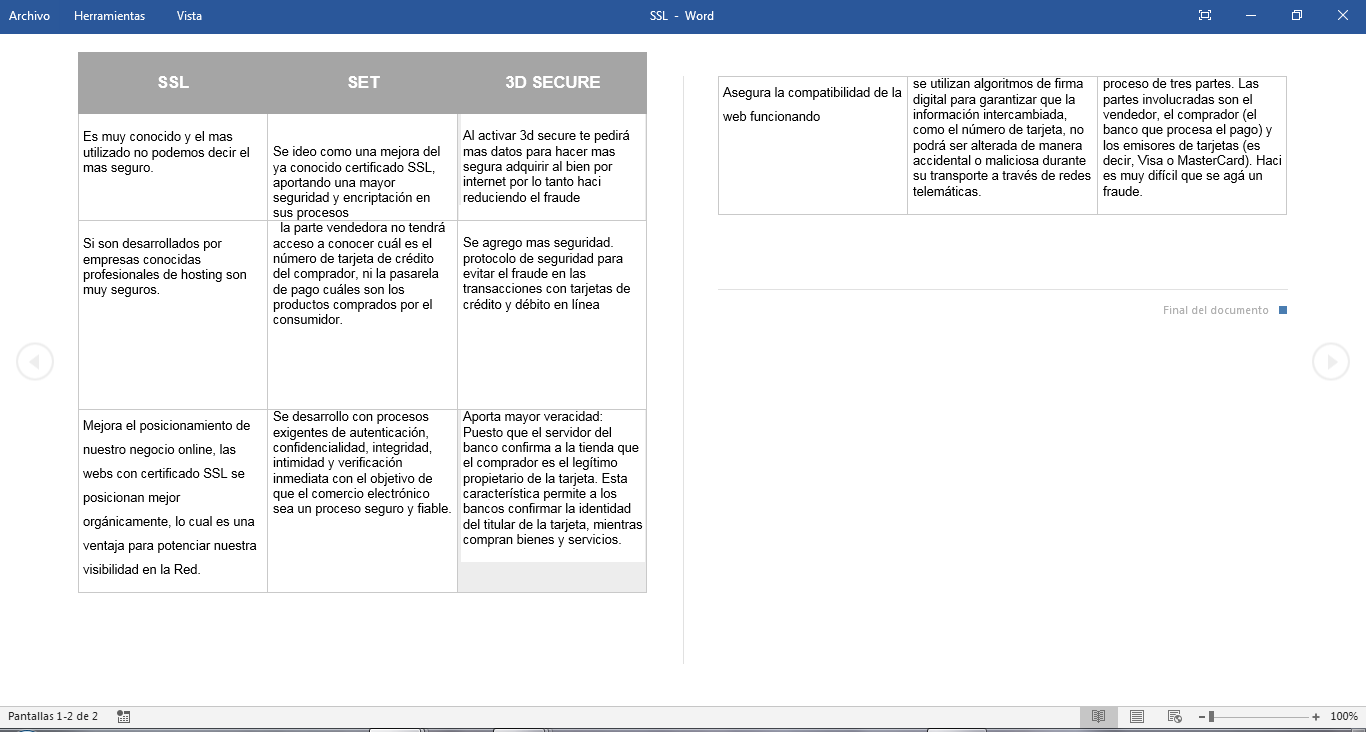Switch to Read Mode view icon
The width and height of the screenshot is (1366, 732).
coord(1099,716)
